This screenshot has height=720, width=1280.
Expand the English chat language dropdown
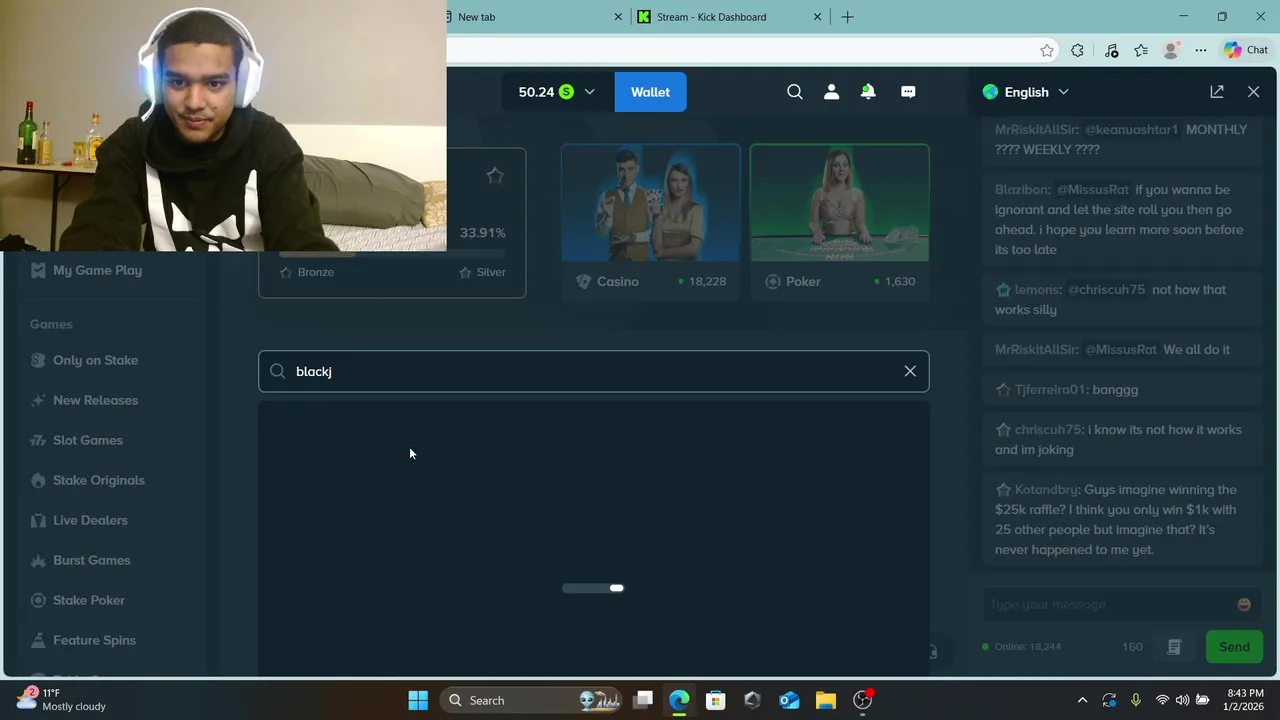point(1026,92)
